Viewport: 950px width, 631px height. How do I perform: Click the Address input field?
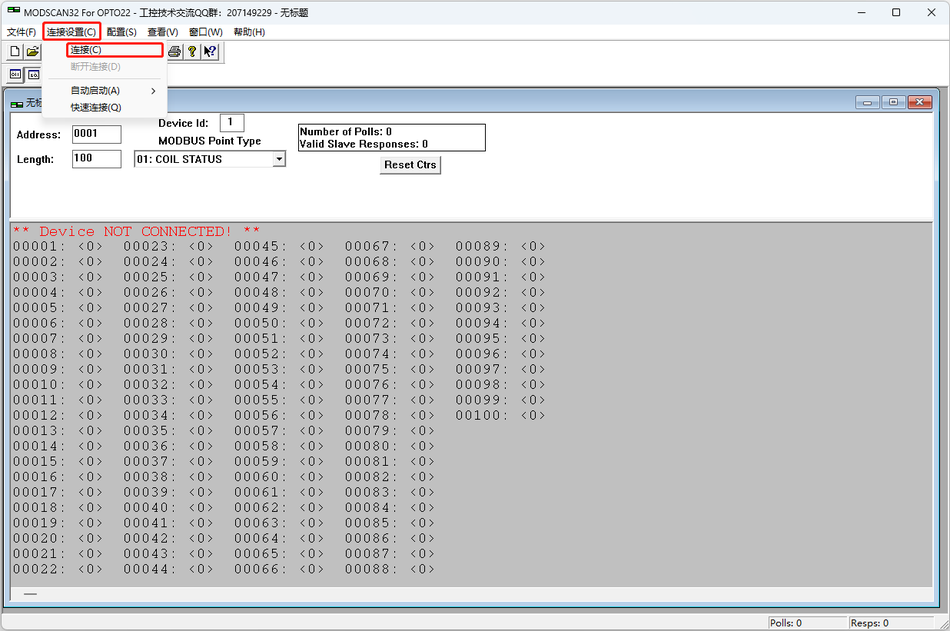point(96,134)
